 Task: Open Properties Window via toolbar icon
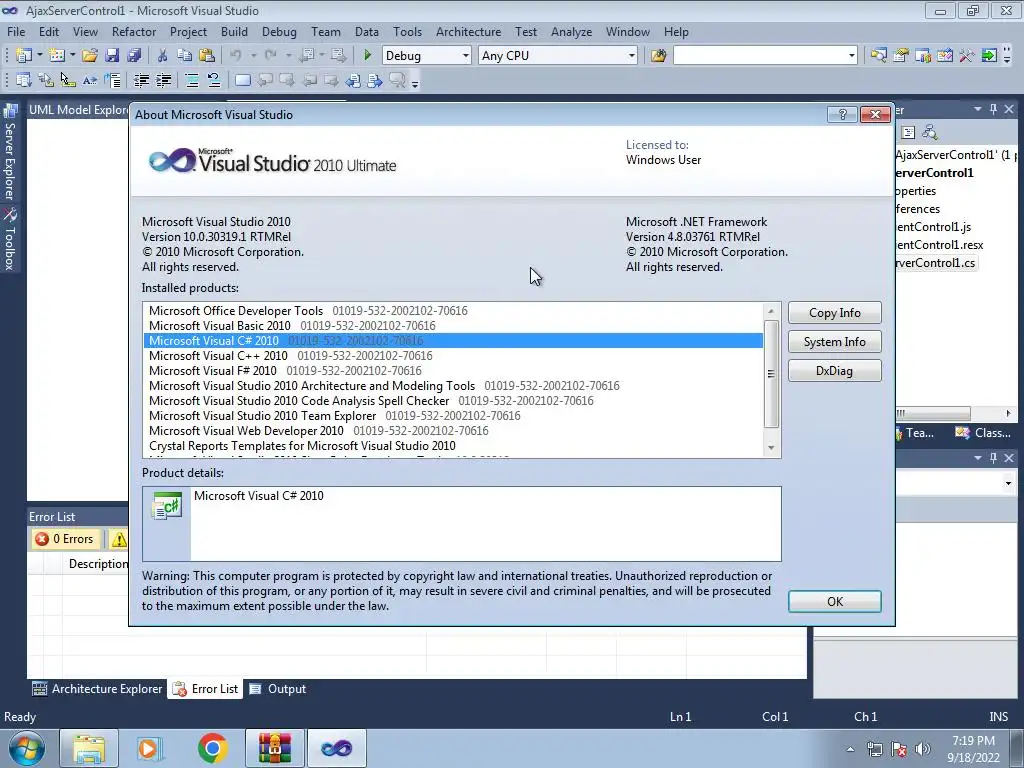pyautogui.click(x=901, y=56)
